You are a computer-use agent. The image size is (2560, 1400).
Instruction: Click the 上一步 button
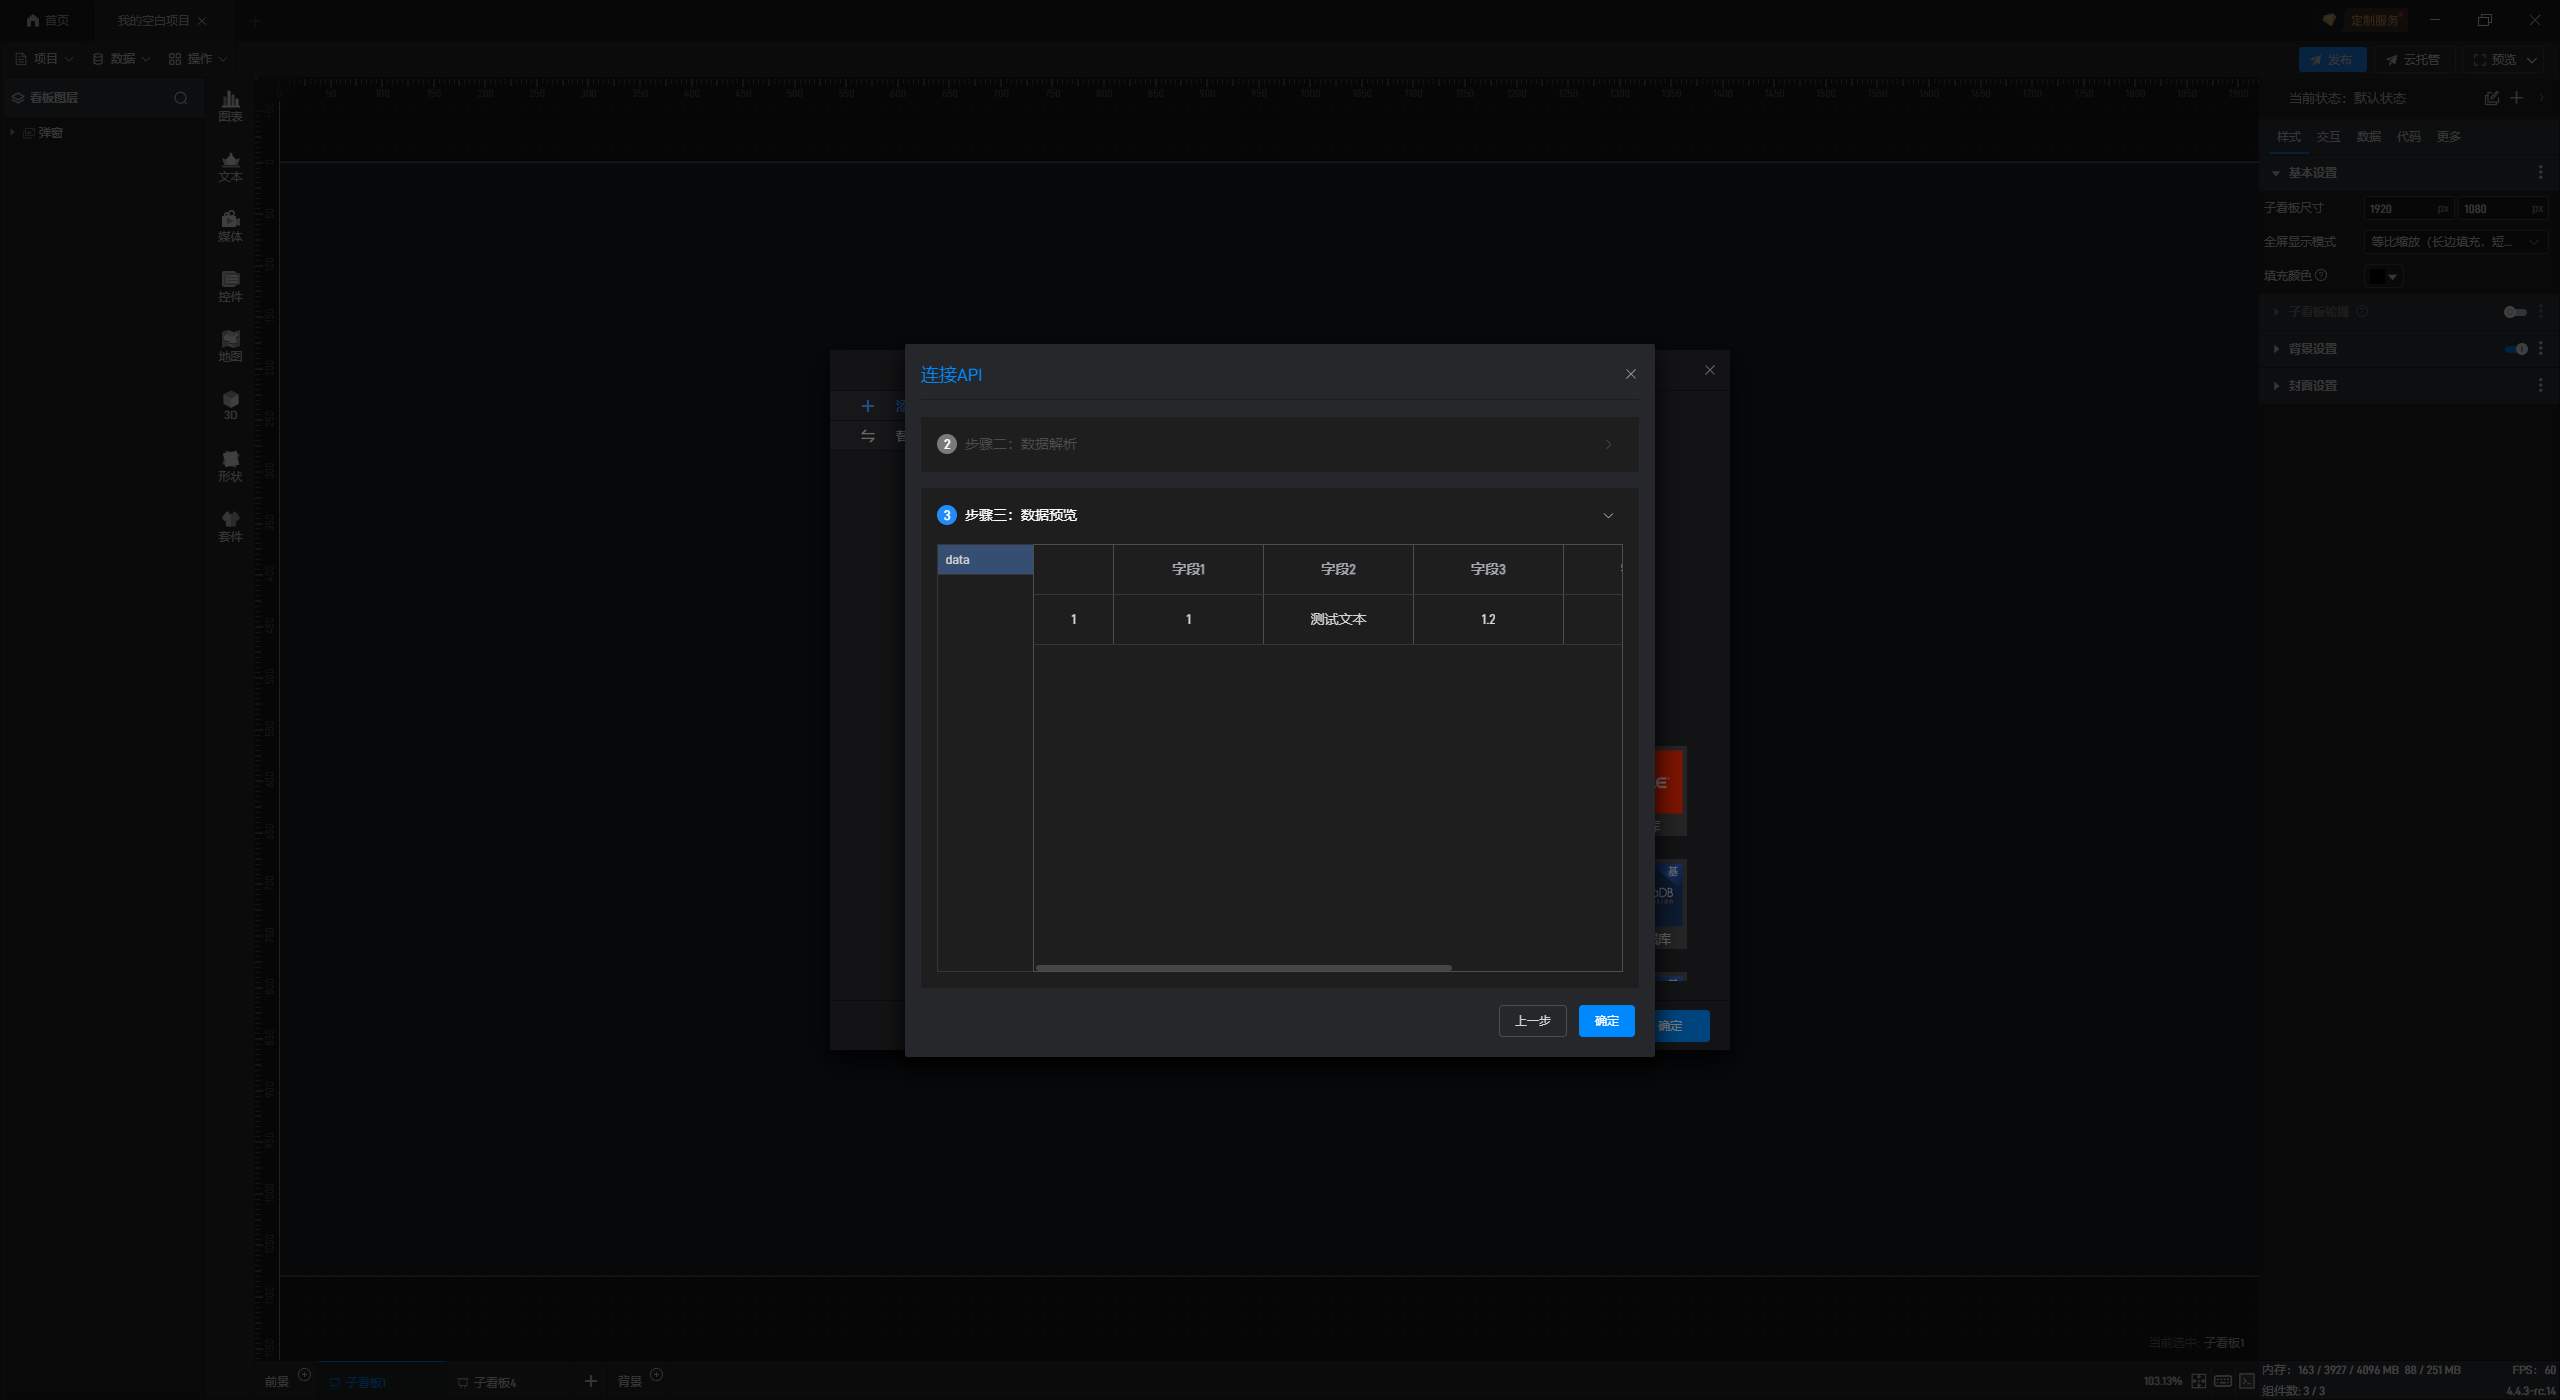coord(1532,1021)
